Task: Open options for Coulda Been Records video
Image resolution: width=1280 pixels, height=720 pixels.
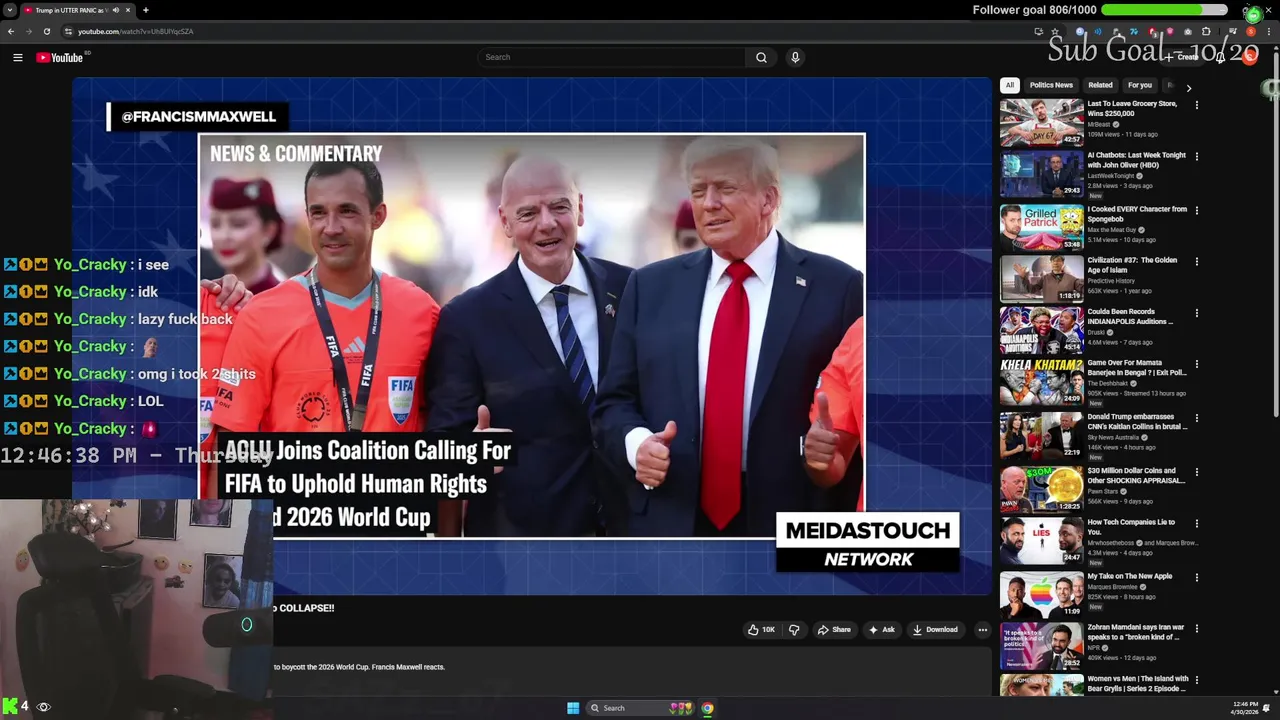Action: point(1196,313)
